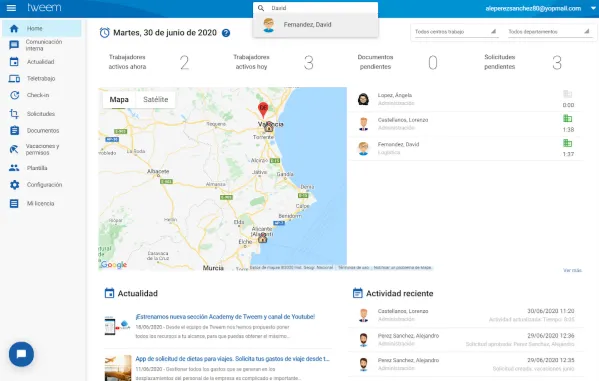
Task: Open the user account dropdown arrow
Action: (x=593, y=8)
